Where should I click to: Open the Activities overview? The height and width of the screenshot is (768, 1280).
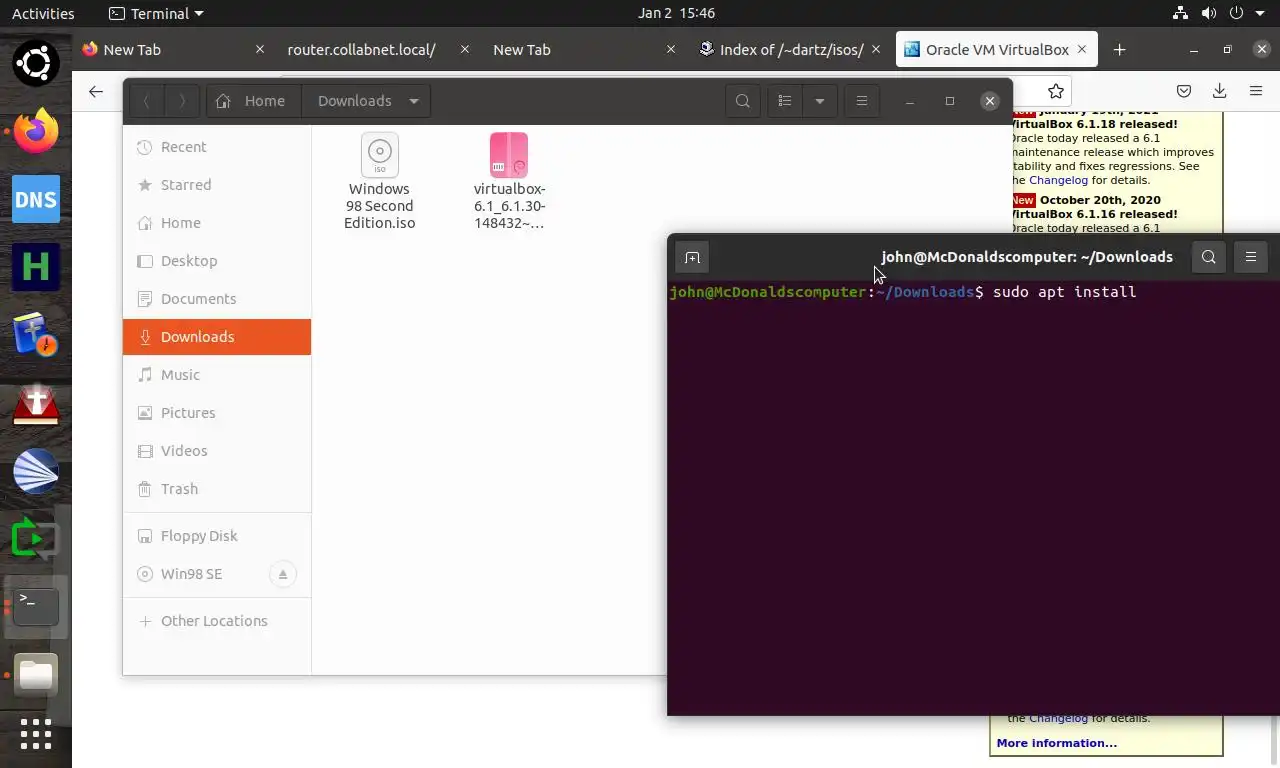(43, 13)
